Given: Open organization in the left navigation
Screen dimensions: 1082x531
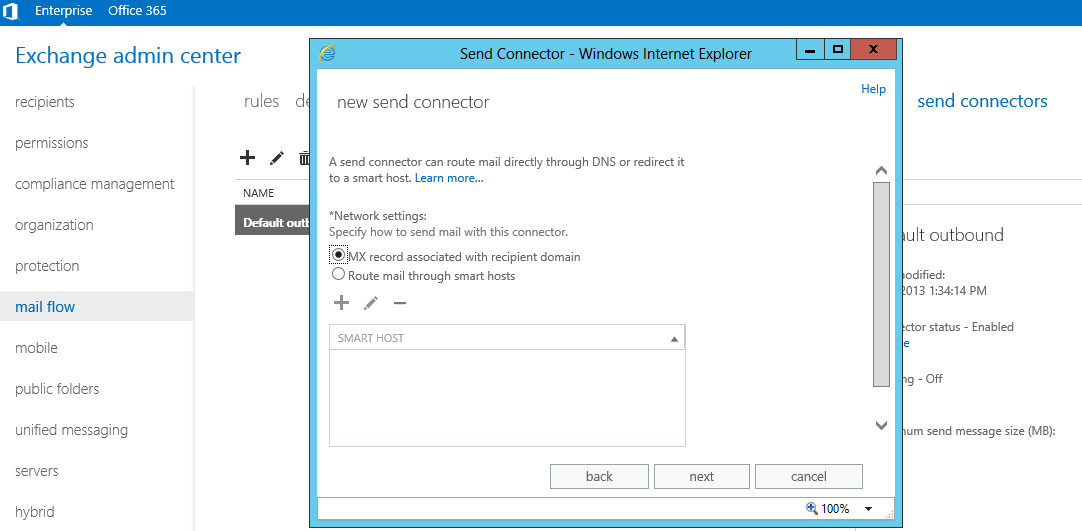Looking at the screenshot, I should (54, 225).
